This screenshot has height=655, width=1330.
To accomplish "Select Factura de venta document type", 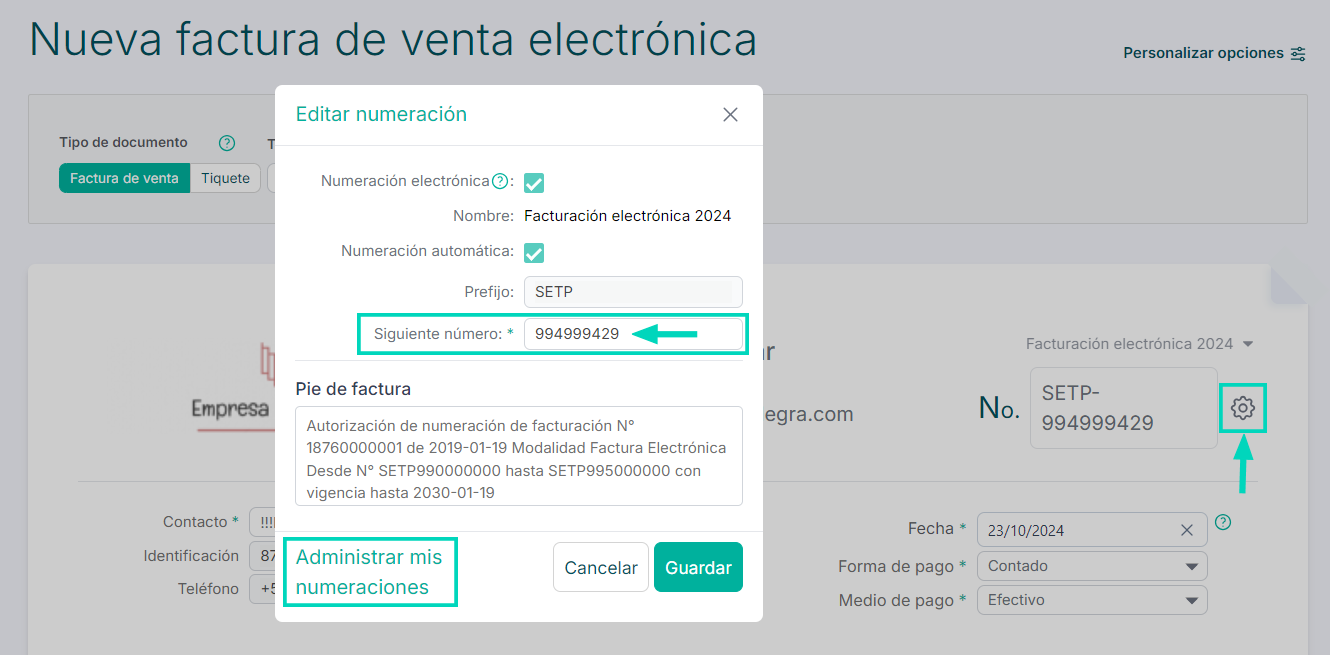I will coord(124,178).
